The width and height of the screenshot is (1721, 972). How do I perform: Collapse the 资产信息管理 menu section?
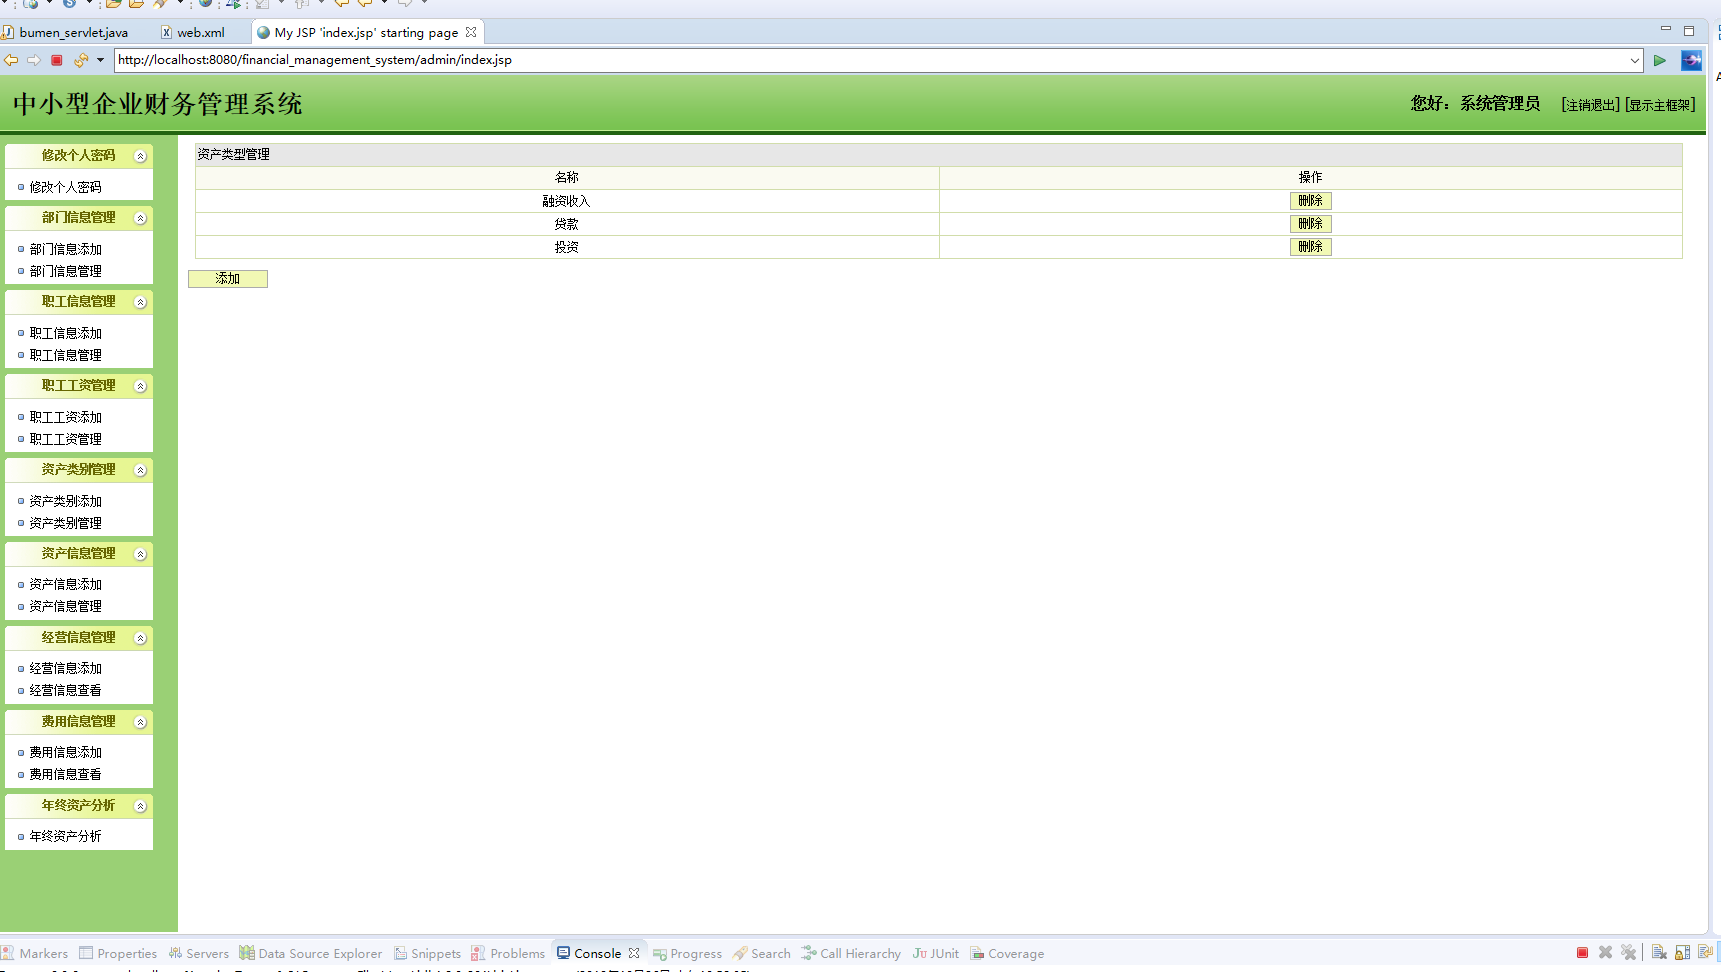(141, 554)
